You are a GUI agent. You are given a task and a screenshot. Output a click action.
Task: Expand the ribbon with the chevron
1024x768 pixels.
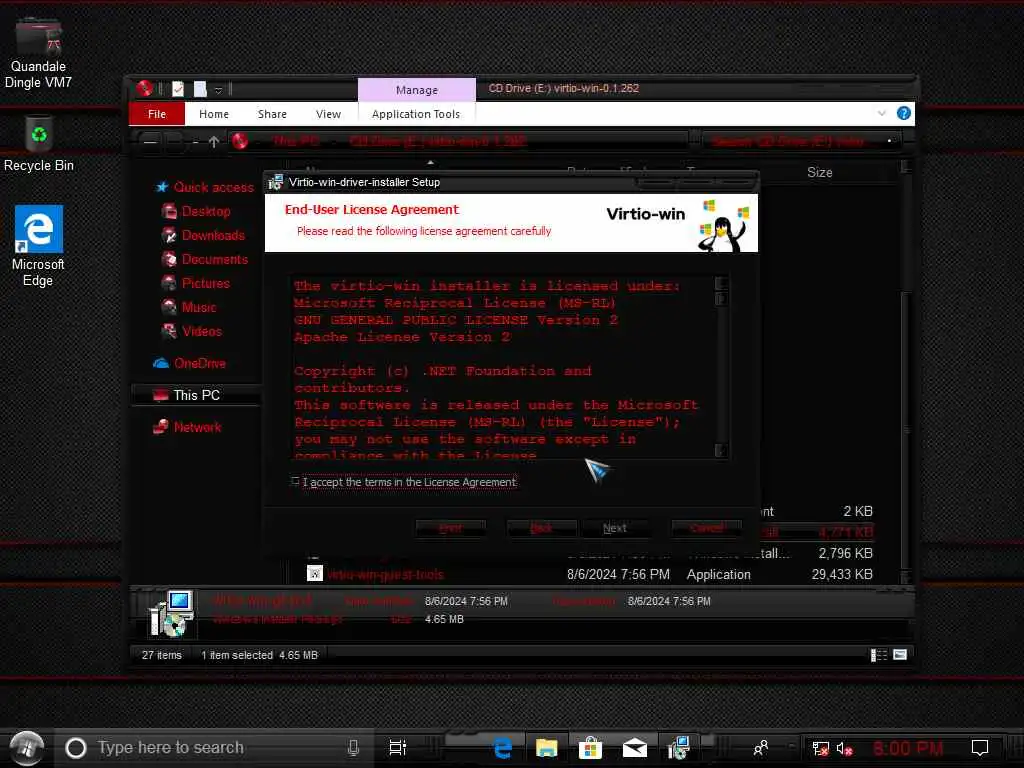[882, 114]
